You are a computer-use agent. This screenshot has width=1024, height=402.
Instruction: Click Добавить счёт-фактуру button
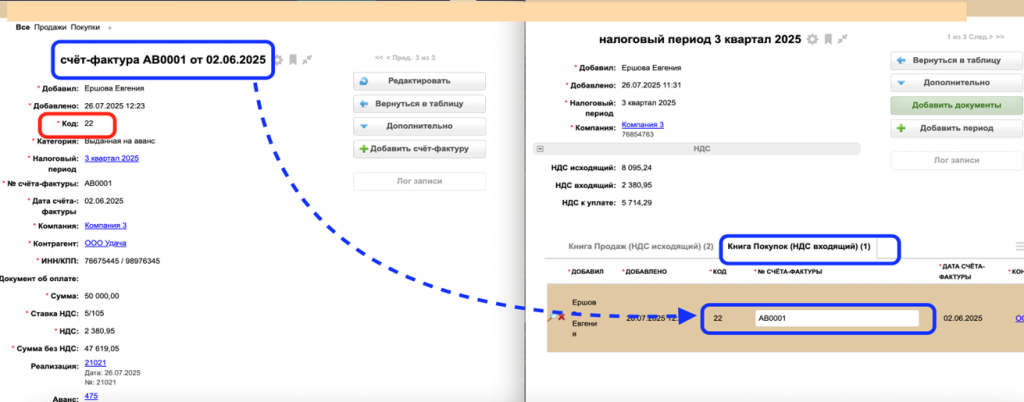pos(420,149)
